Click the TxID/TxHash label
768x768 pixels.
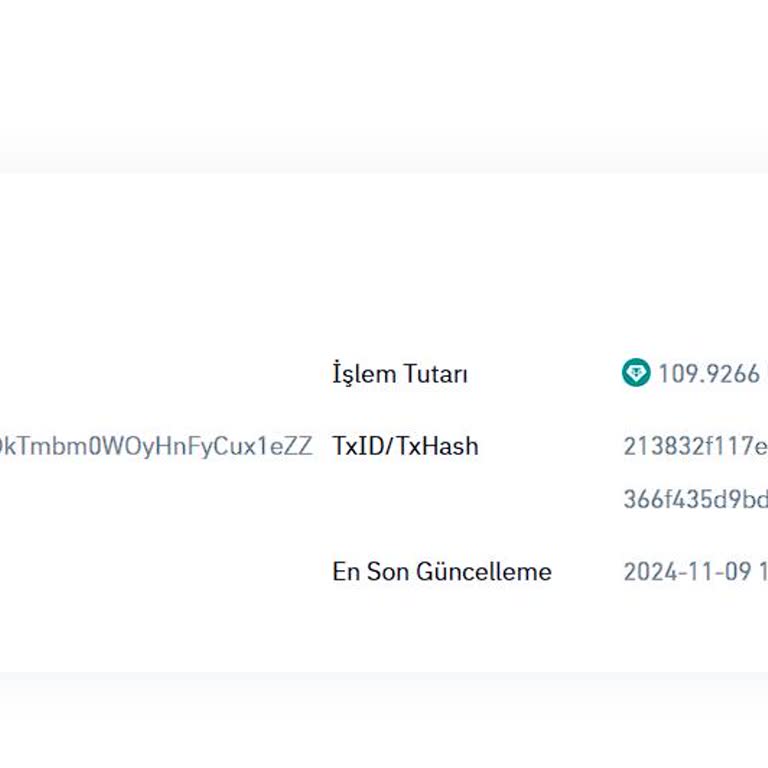click(x=405, y=446)
